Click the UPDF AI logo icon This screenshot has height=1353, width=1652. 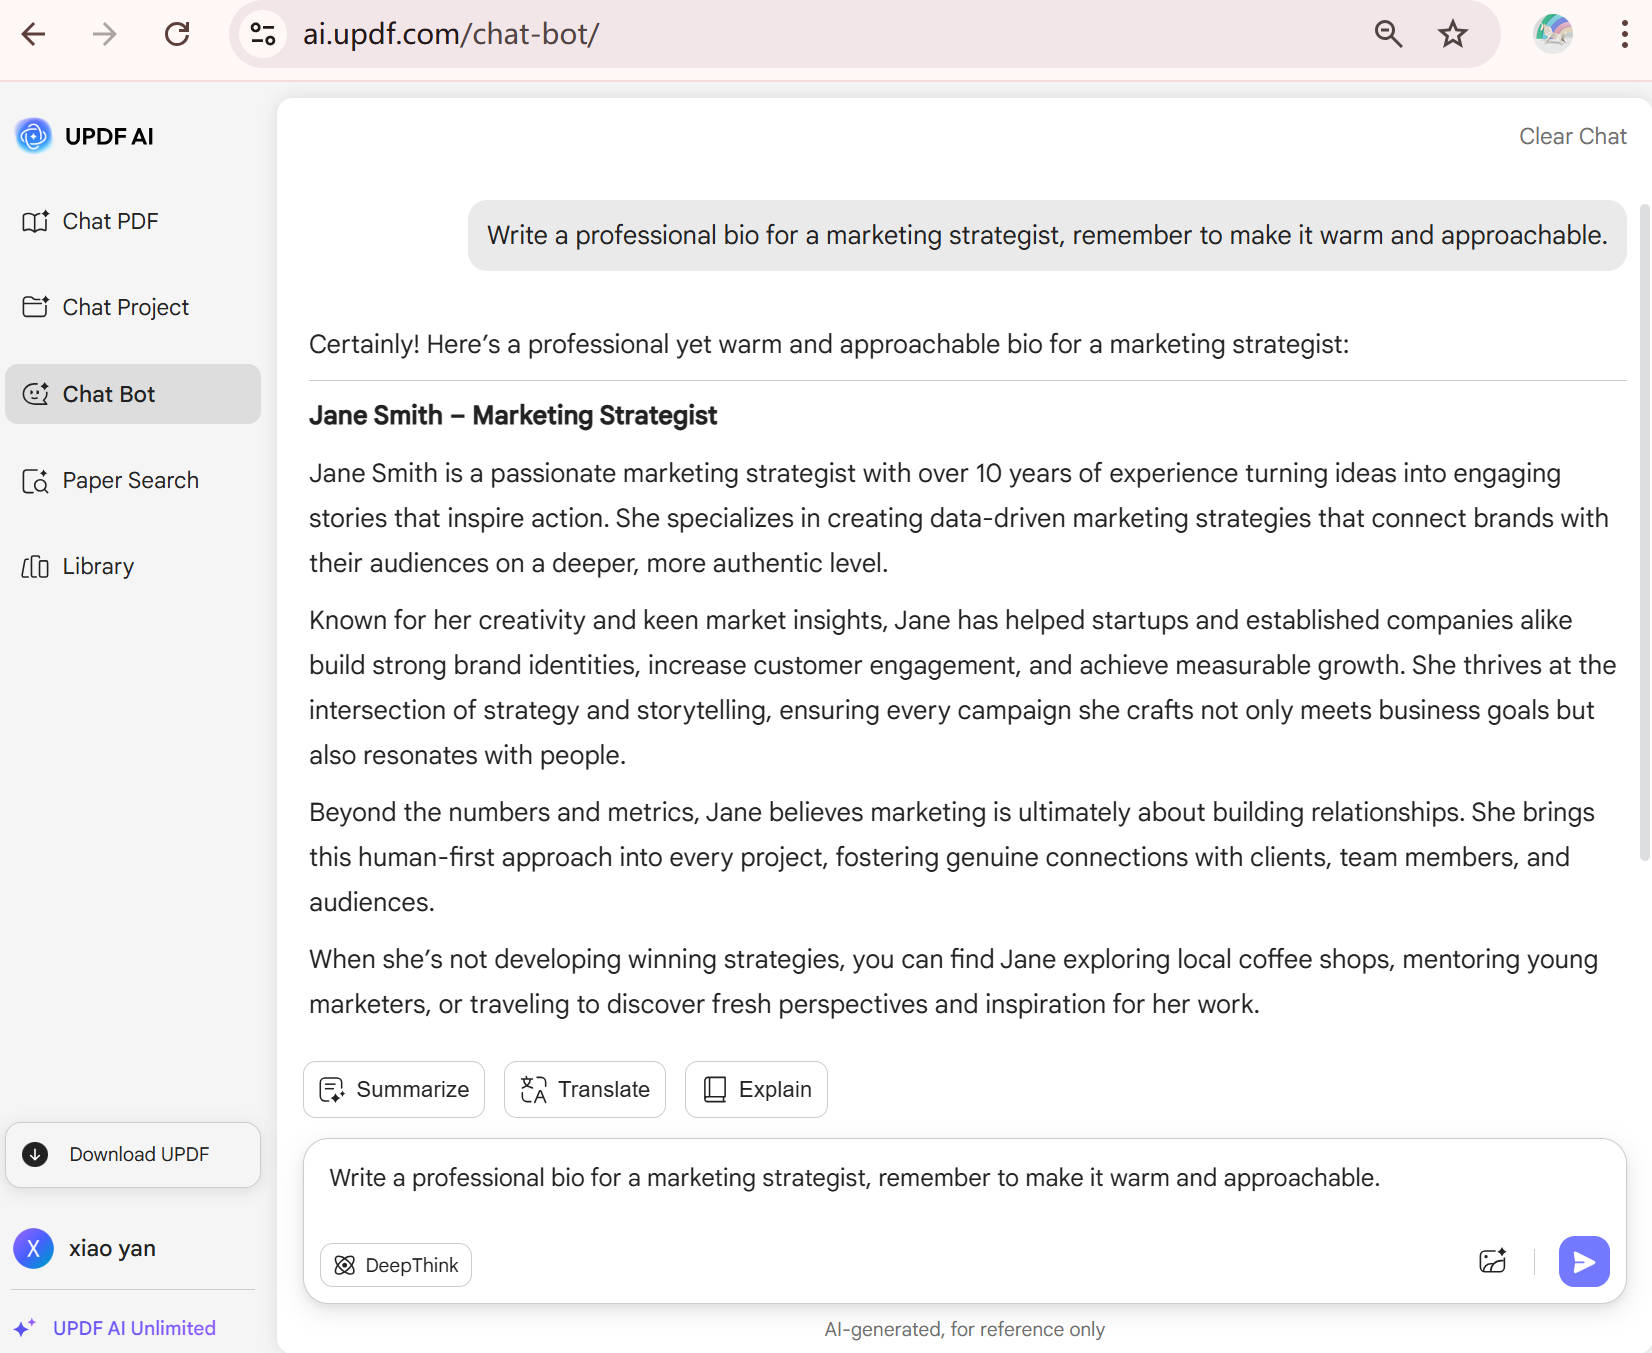coord(34,136)
